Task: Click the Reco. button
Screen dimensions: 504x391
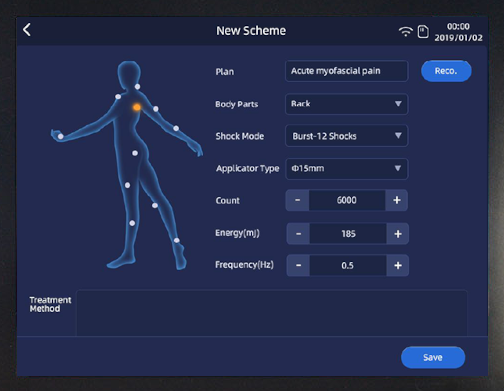Action: tap(446, 71)
